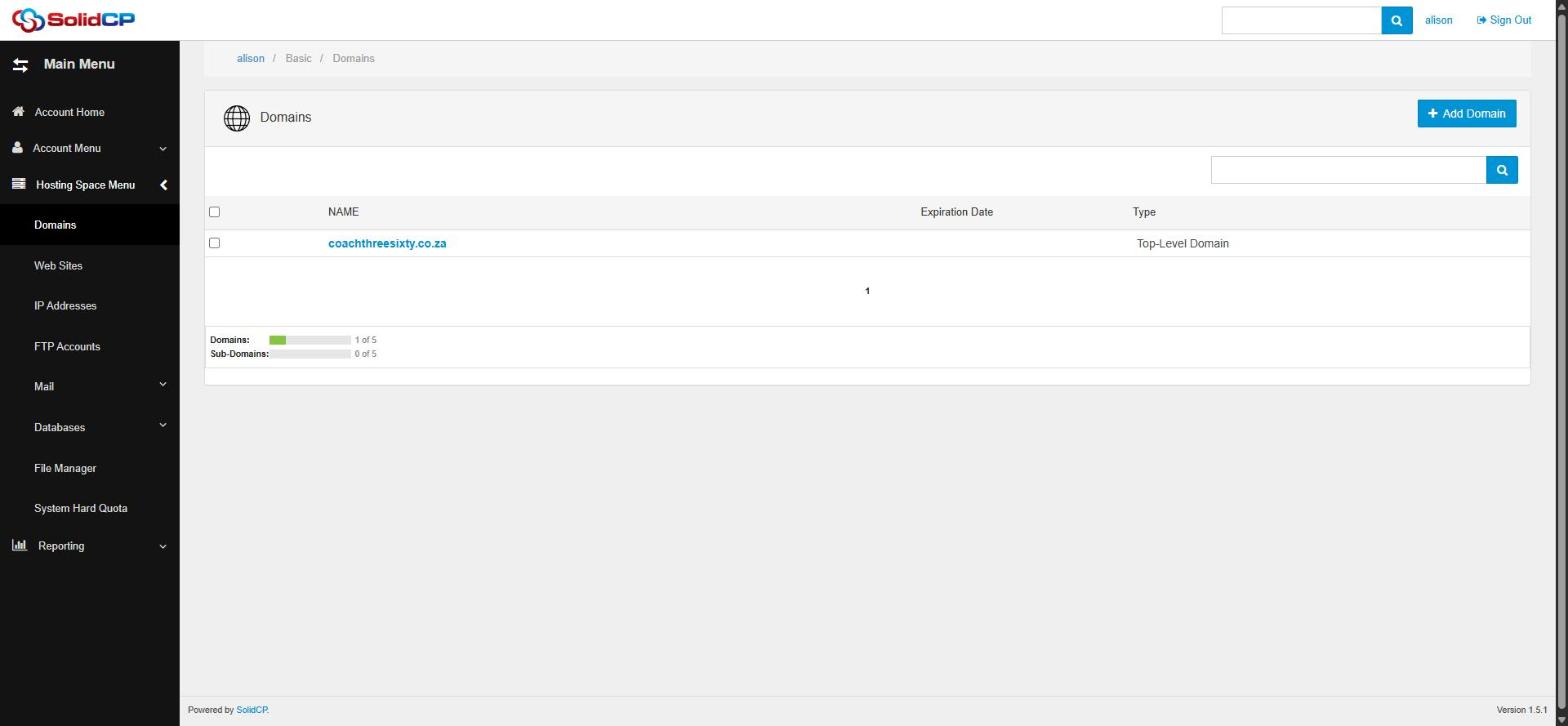Image resolution: width=1568 pixels, height=726 pixels.
Task: Click the Account Menu user icon
Action: pos(17,147)
